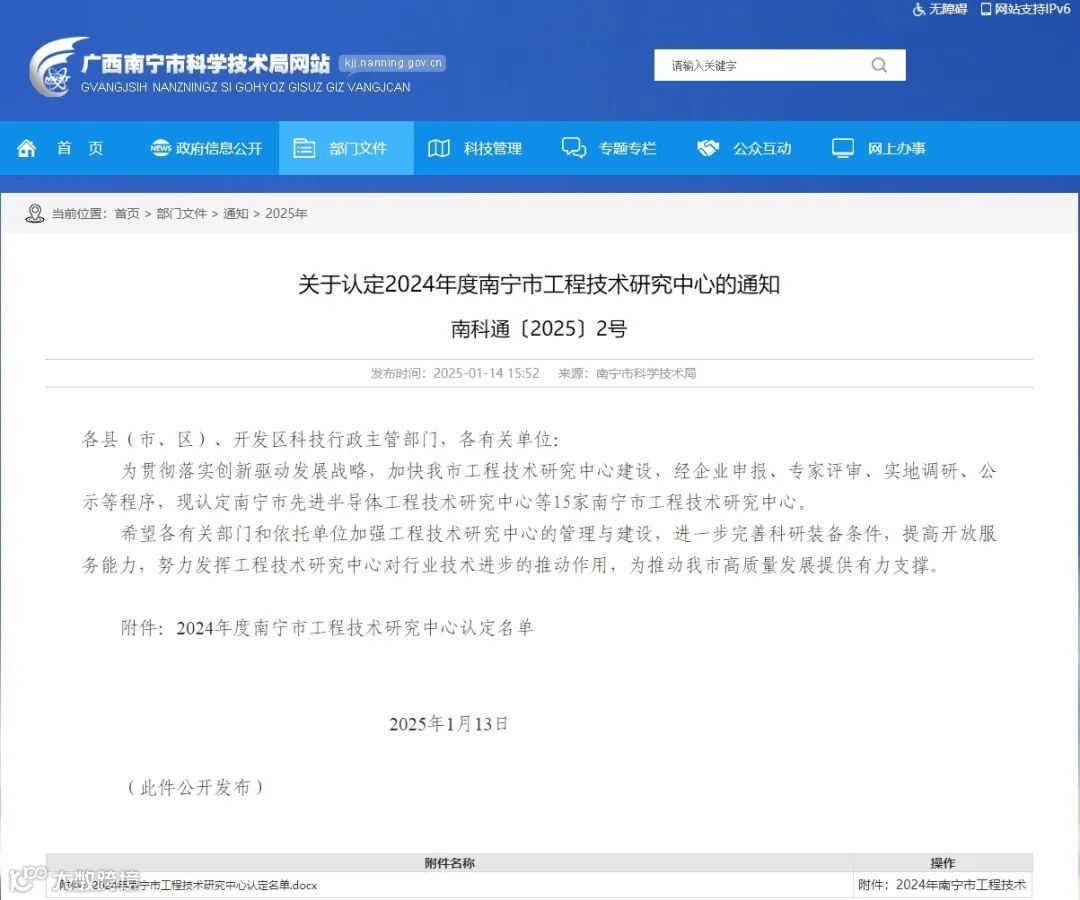Click the 附件名称 table header
Image resolution: width=1080 pixels, height=900 pixels.
450,863
